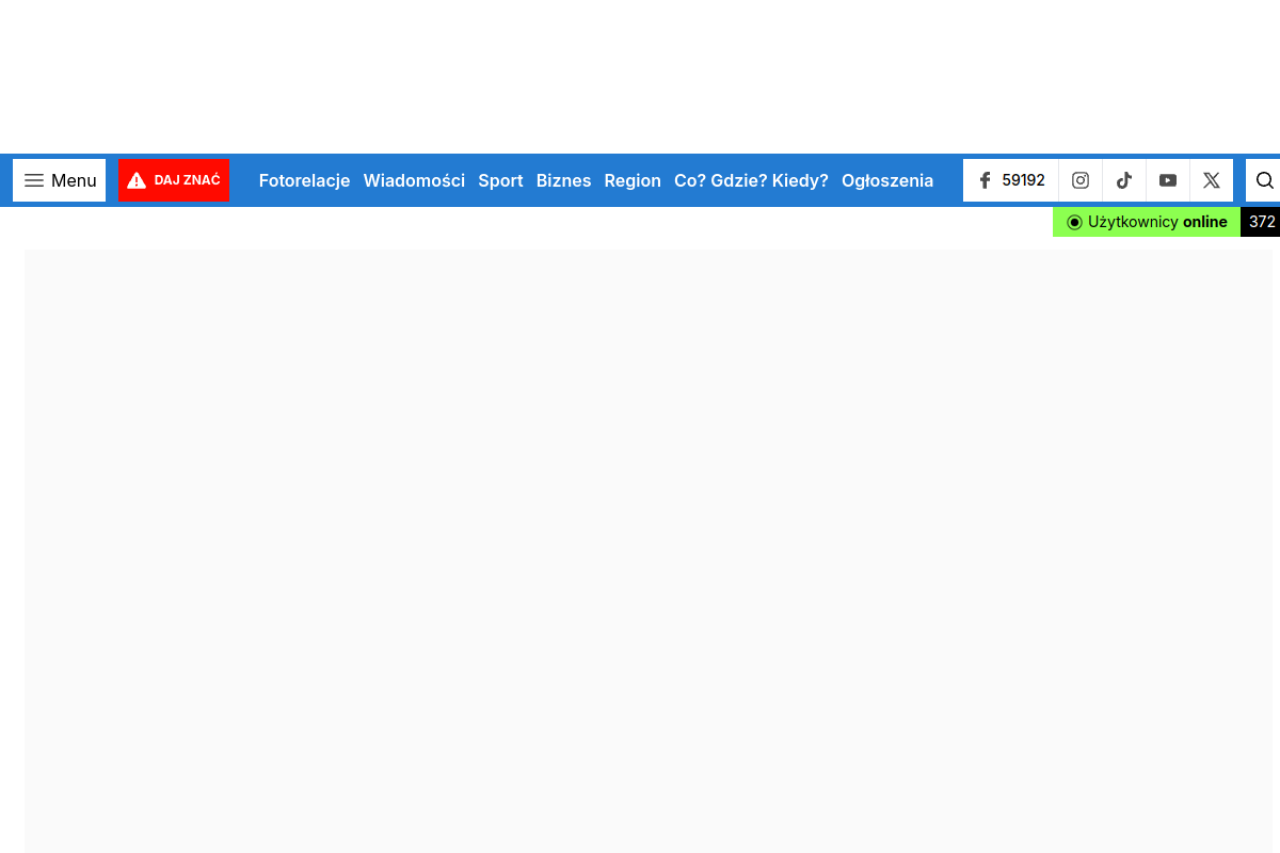
Task: Navigate to the Region section
Action: tap(632, 180)
